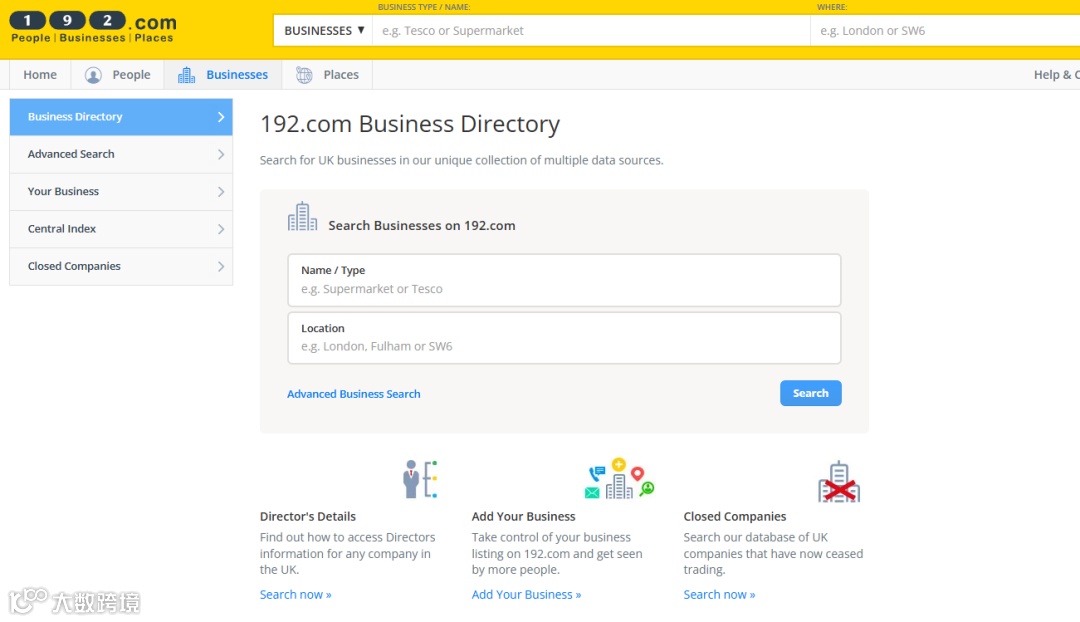Screen dimensions: 1080x622
Task: Expand the Advanced Search sidebar chevron
Action: [221, 154]
